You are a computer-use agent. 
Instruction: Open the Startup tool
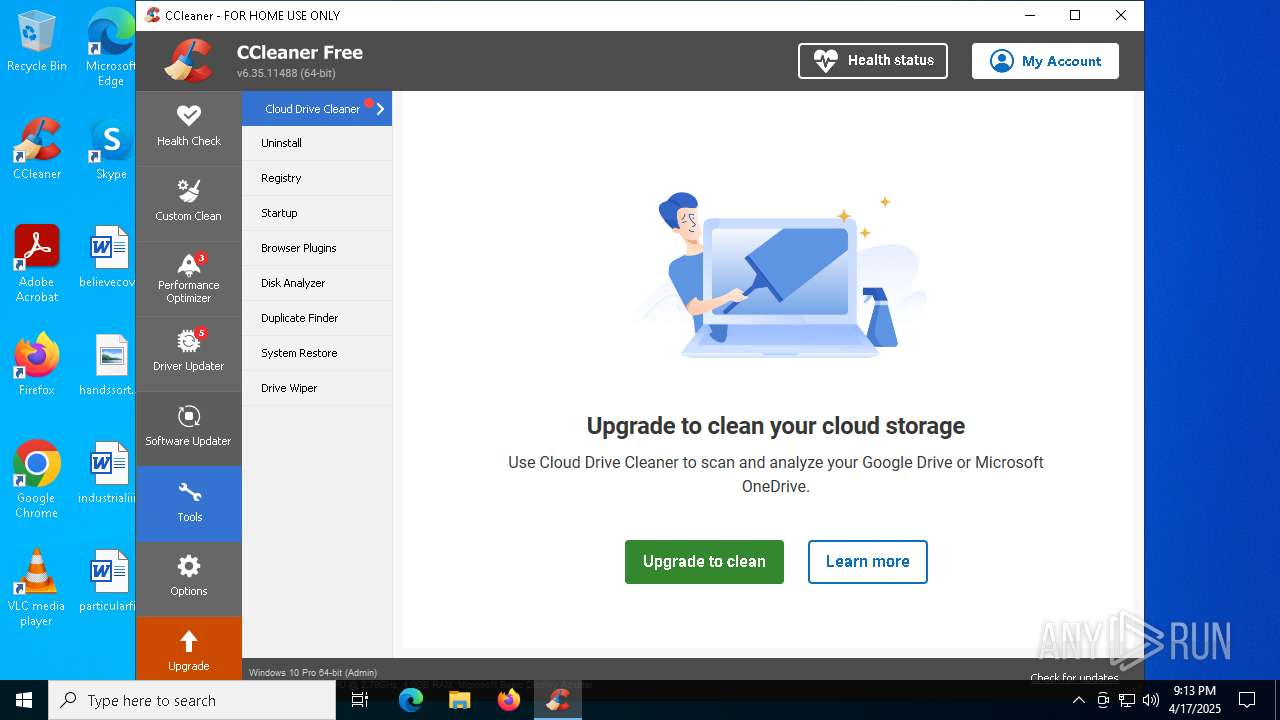(x=317, y=213)
